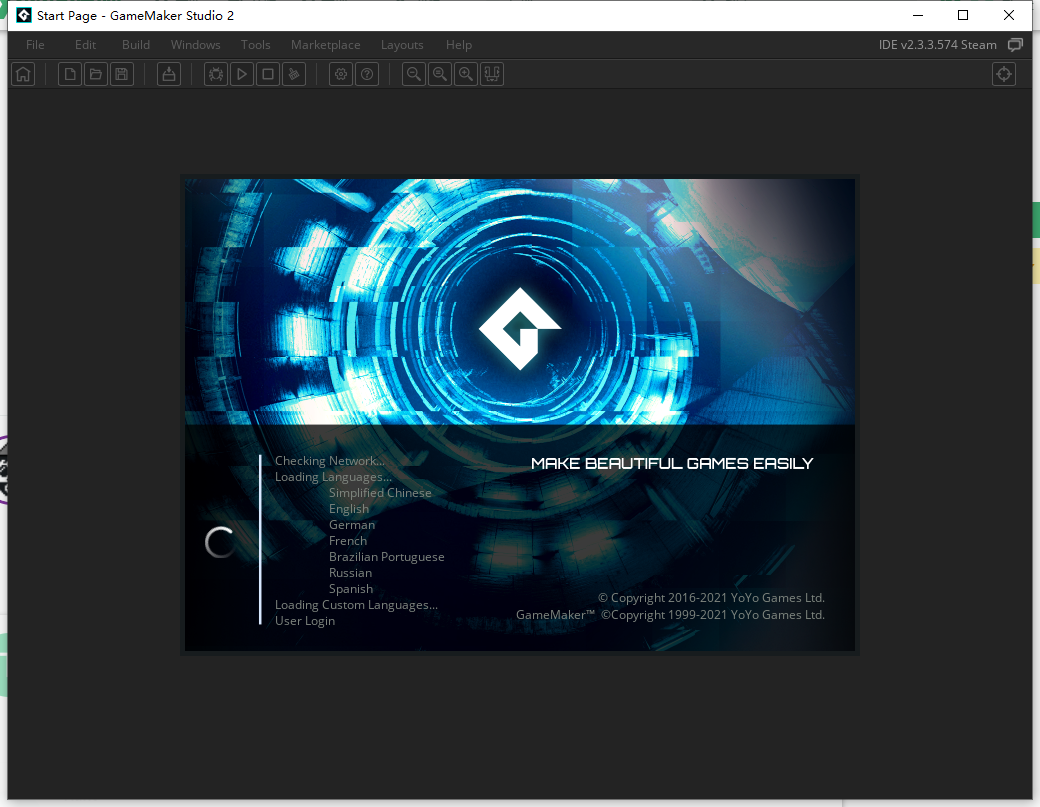Click the loading spinner on splash

[x=220, y=542]
